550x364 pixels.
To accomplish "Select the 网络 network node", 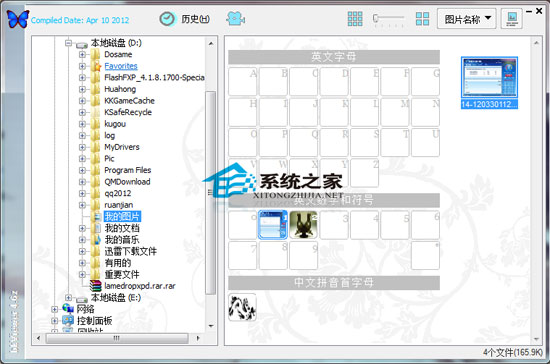I will (86, 309).
